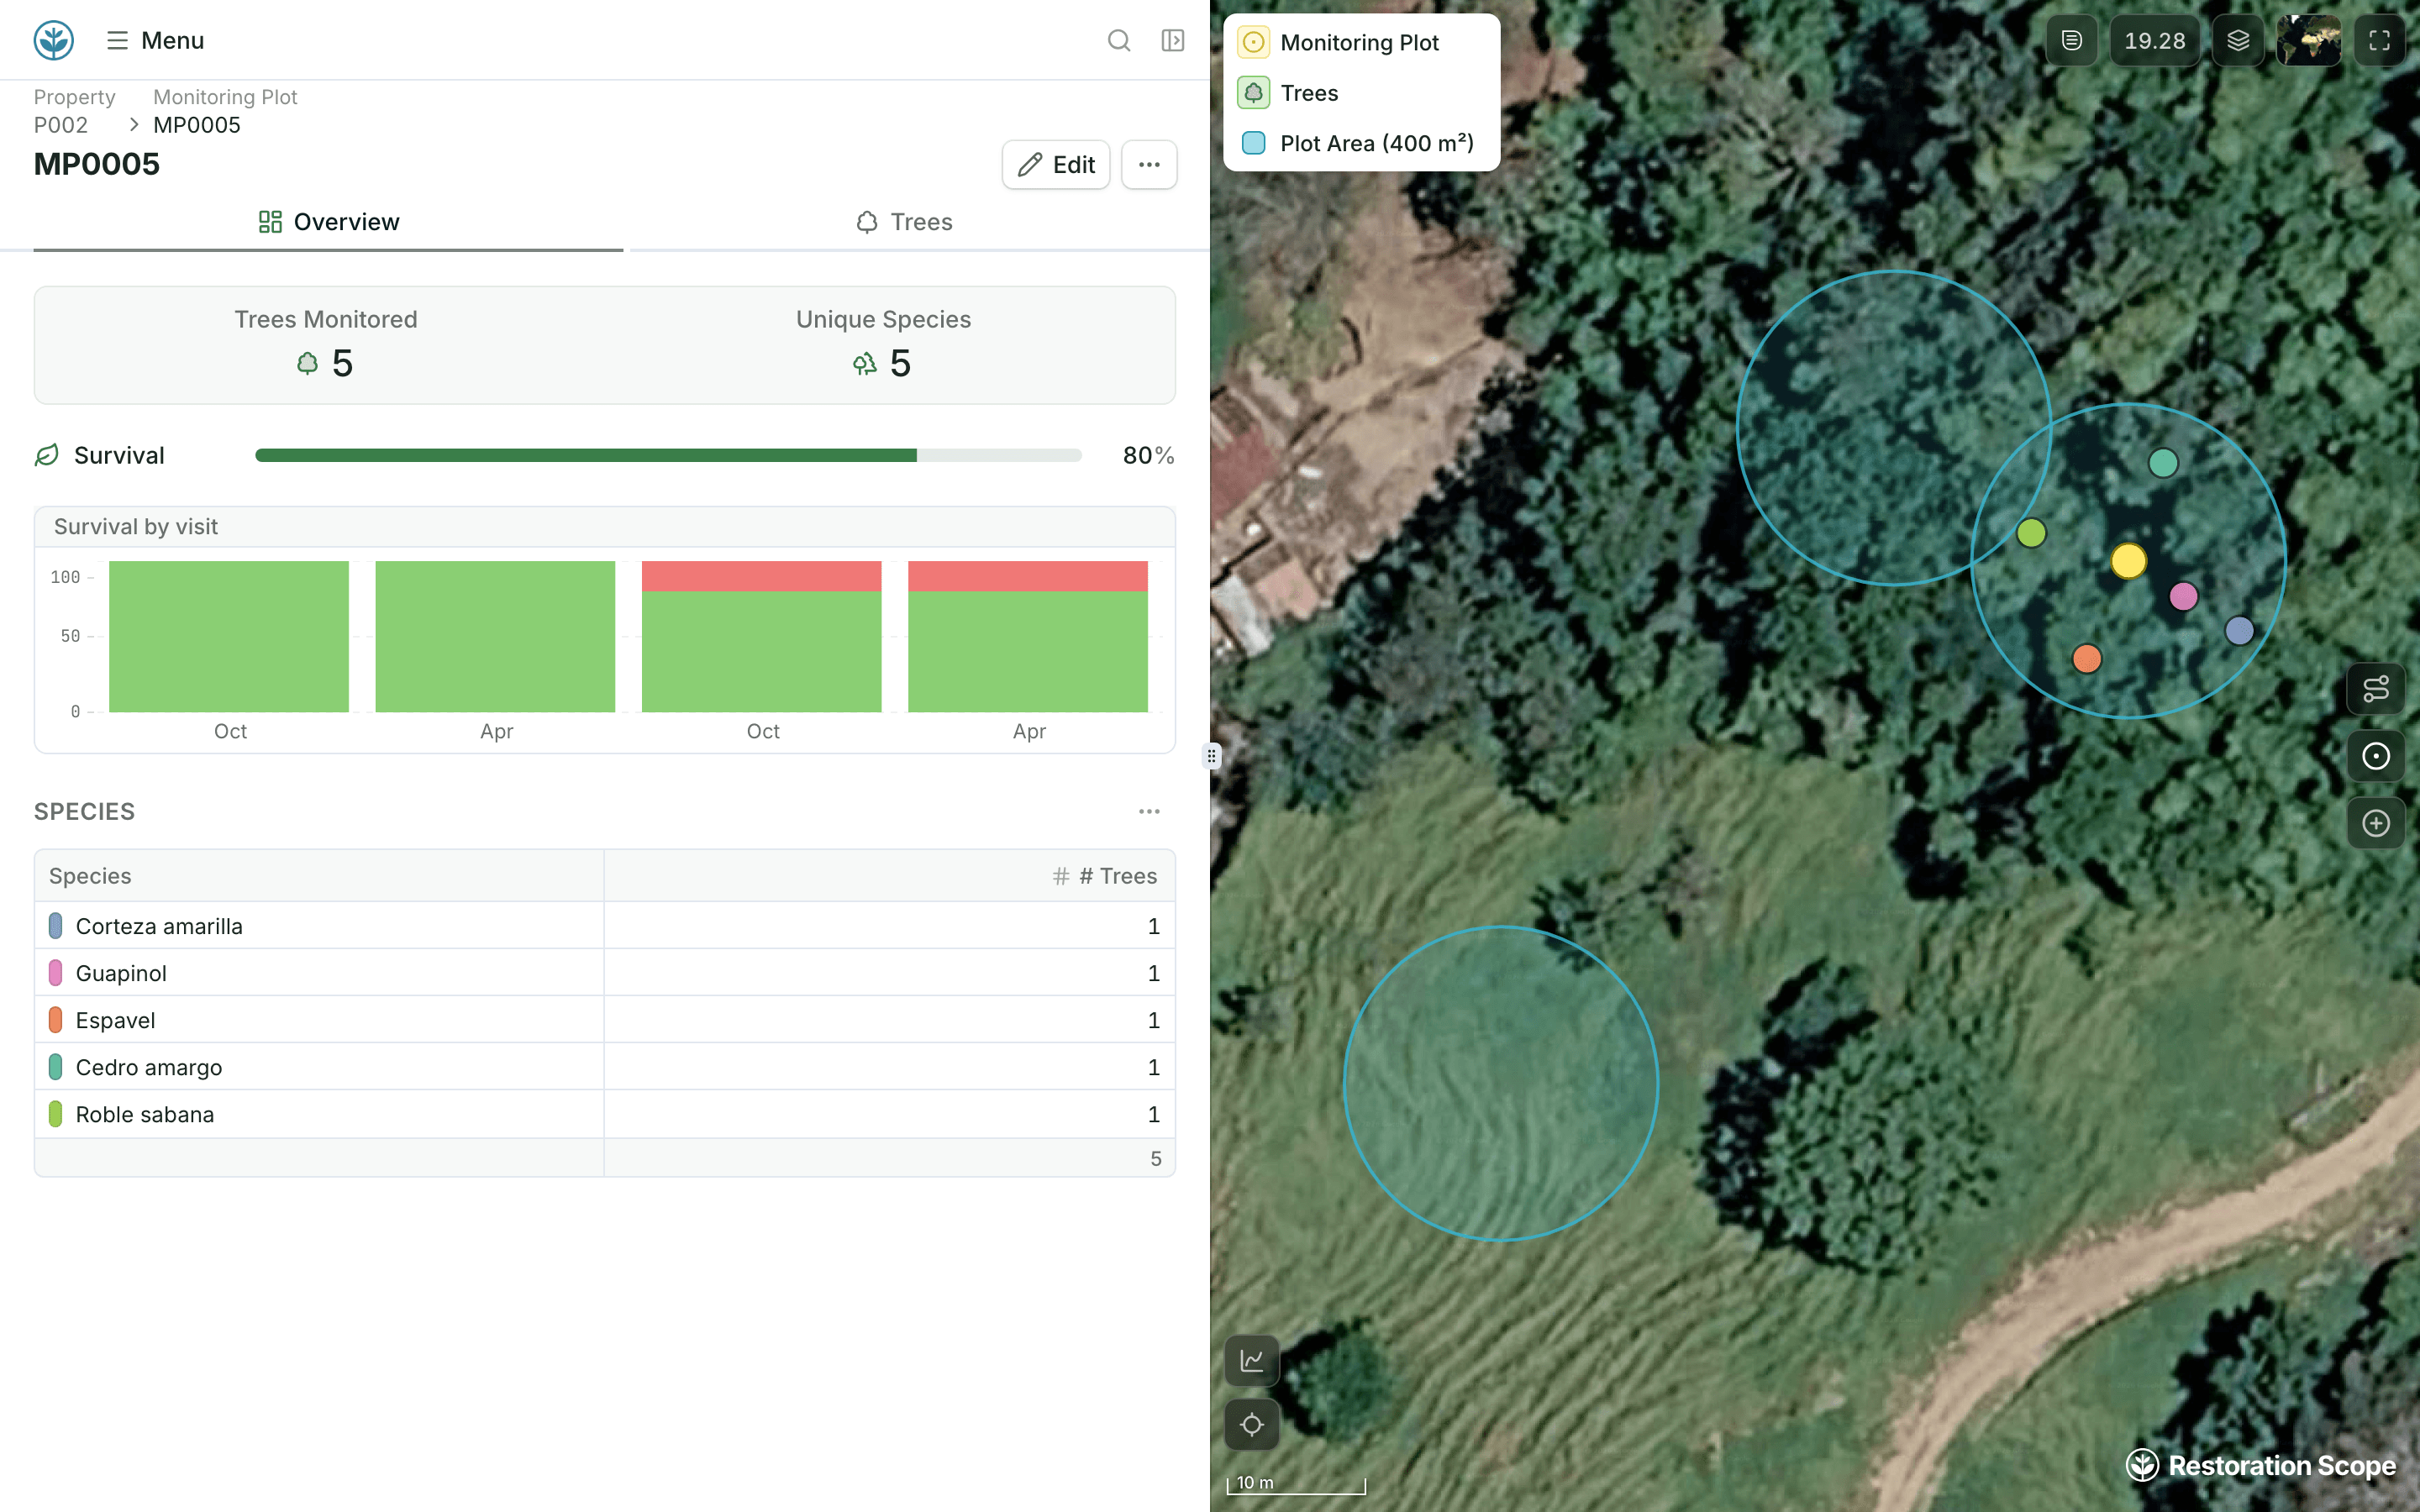Select the first April survival bar
Image resolution: width=2420 pixels, height=1512 pixels.
495,636
